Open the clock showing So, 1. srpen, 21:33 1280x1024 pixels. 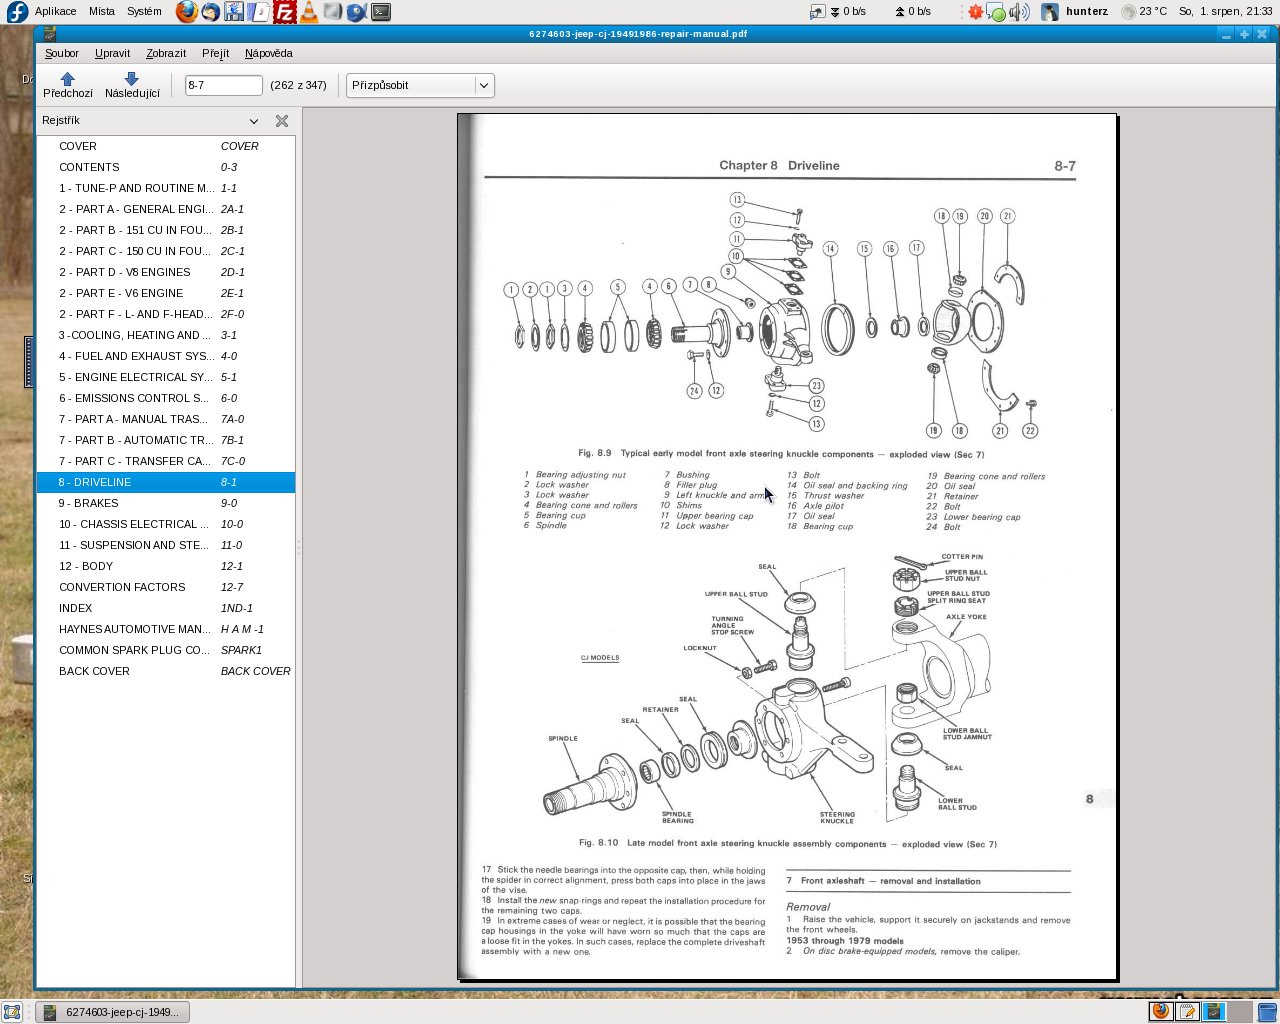(1225, 11)
